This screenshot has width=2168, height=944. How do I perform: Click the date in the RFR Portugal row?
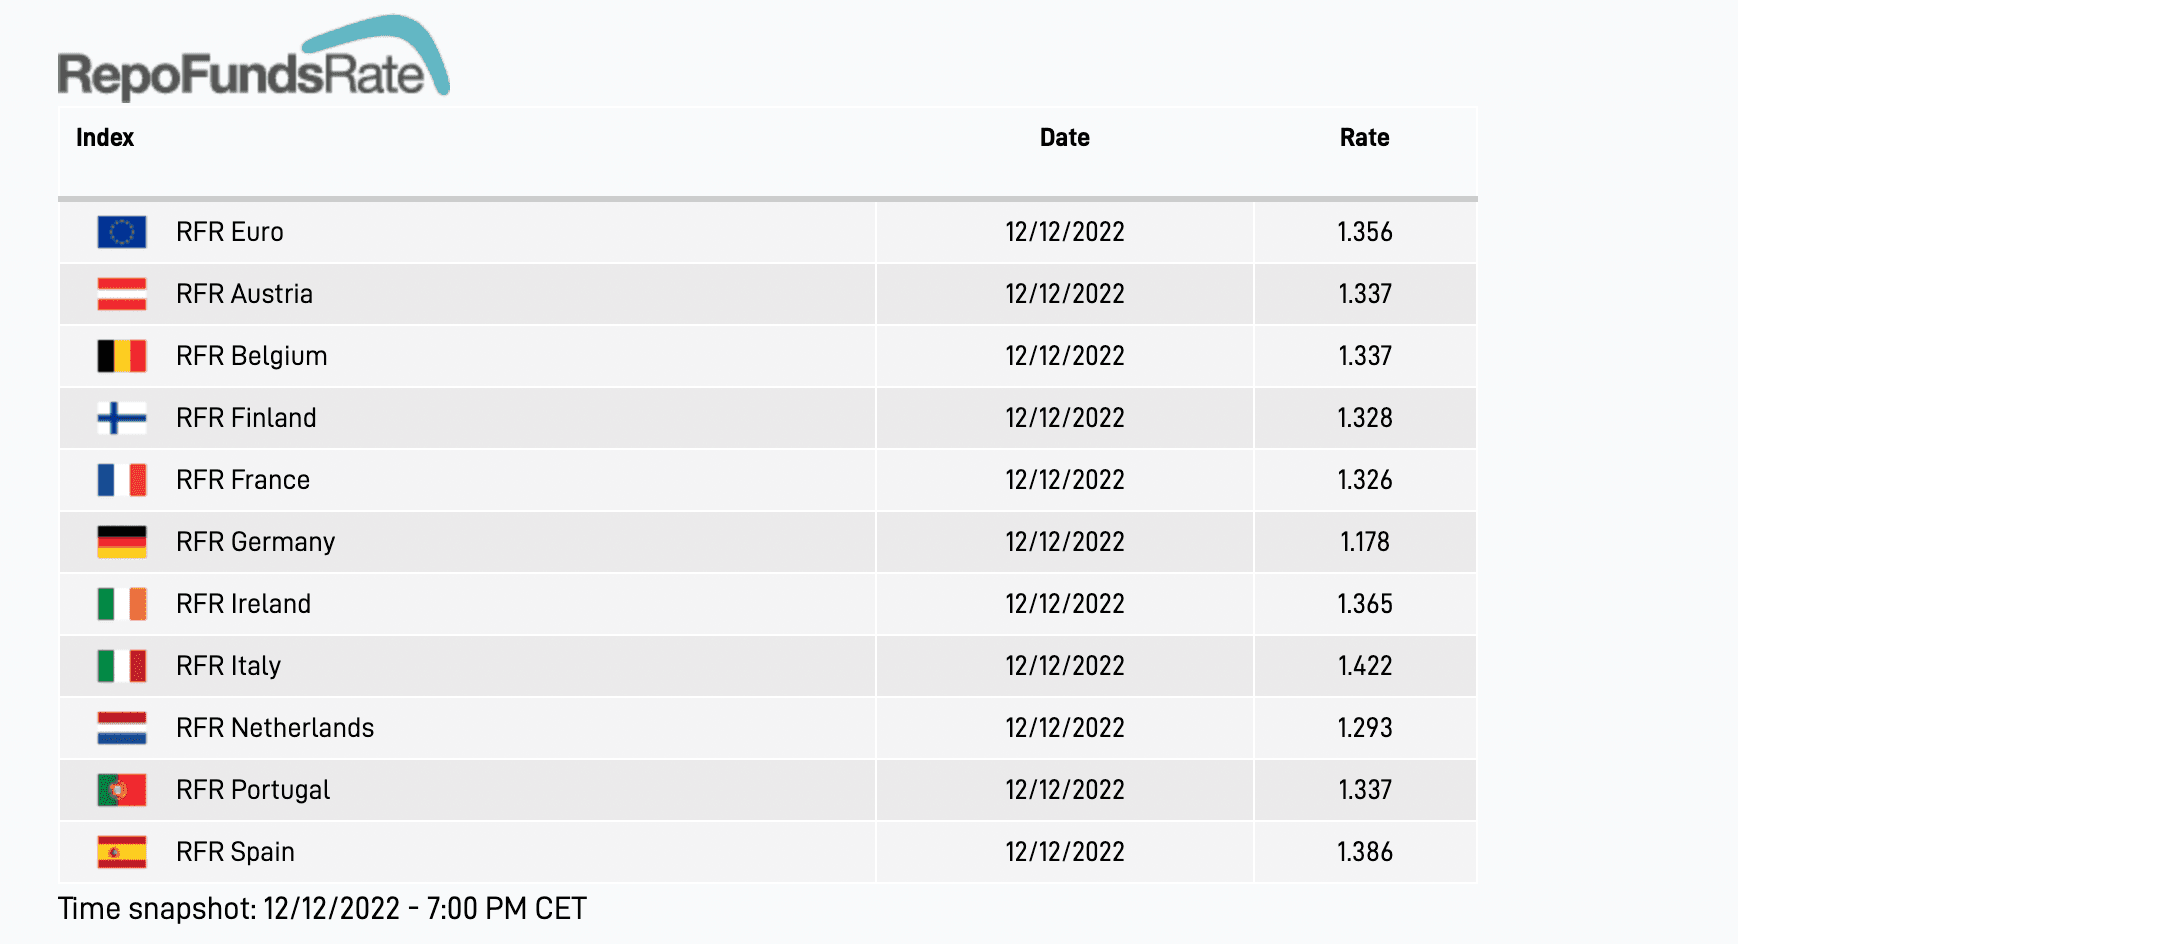coord(1065,790)
